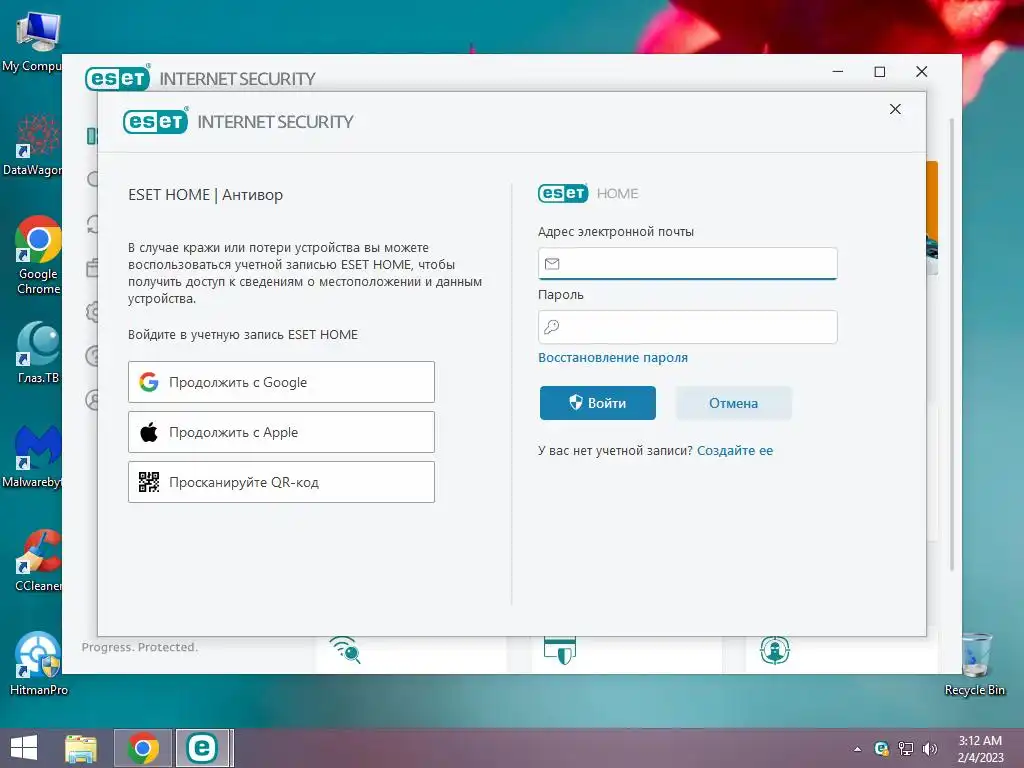Open the anti-theft tile icon

775,650
